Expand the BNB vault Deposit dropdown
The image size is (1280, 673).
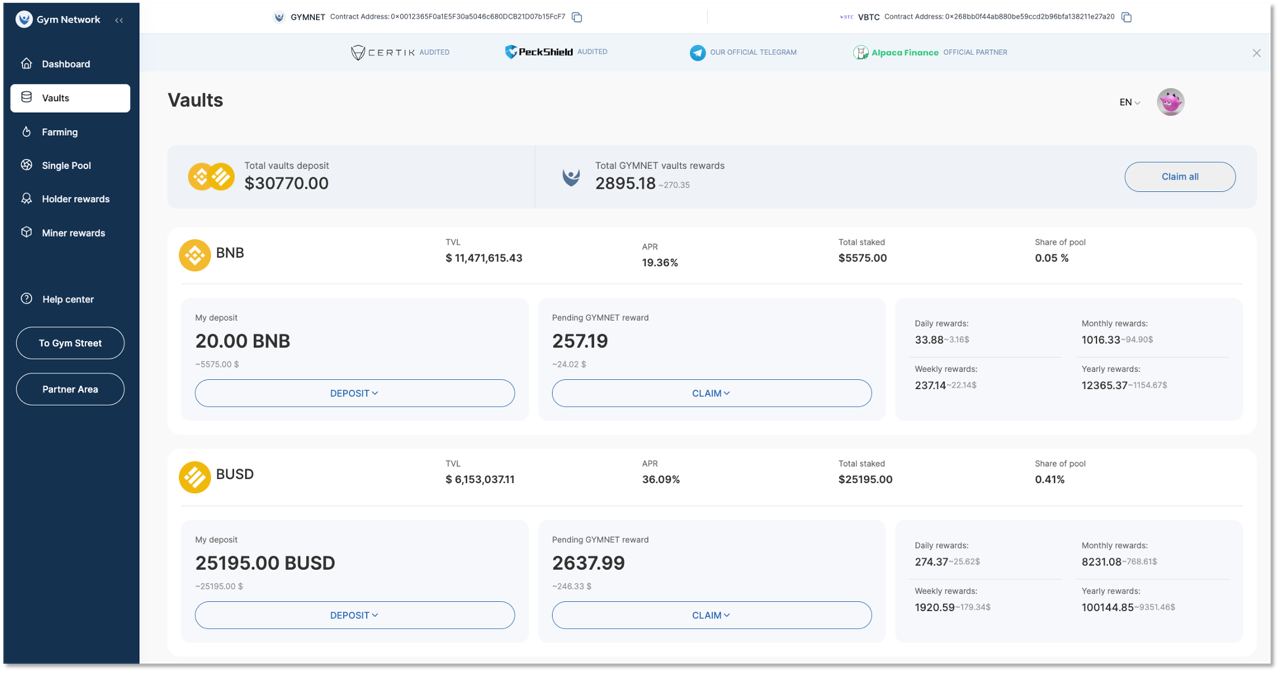click(x=354, y=393)
